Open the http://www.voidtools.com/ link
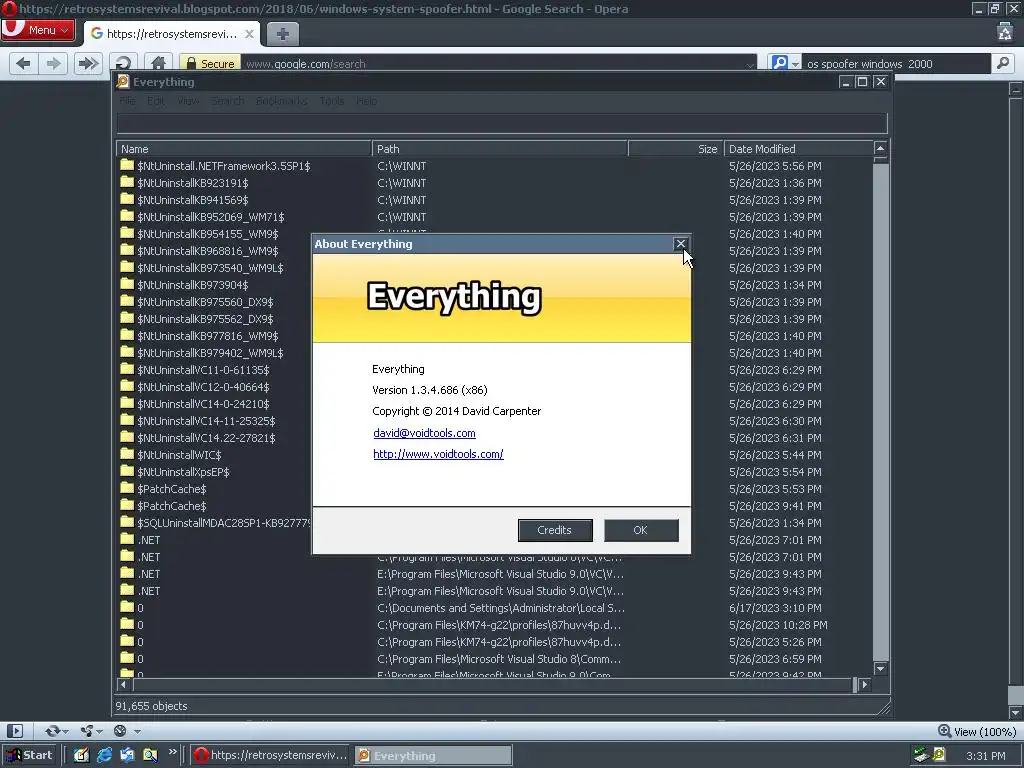Image resolution: width=1024 pixels, height=768 pixels. (x=438, y=454)
